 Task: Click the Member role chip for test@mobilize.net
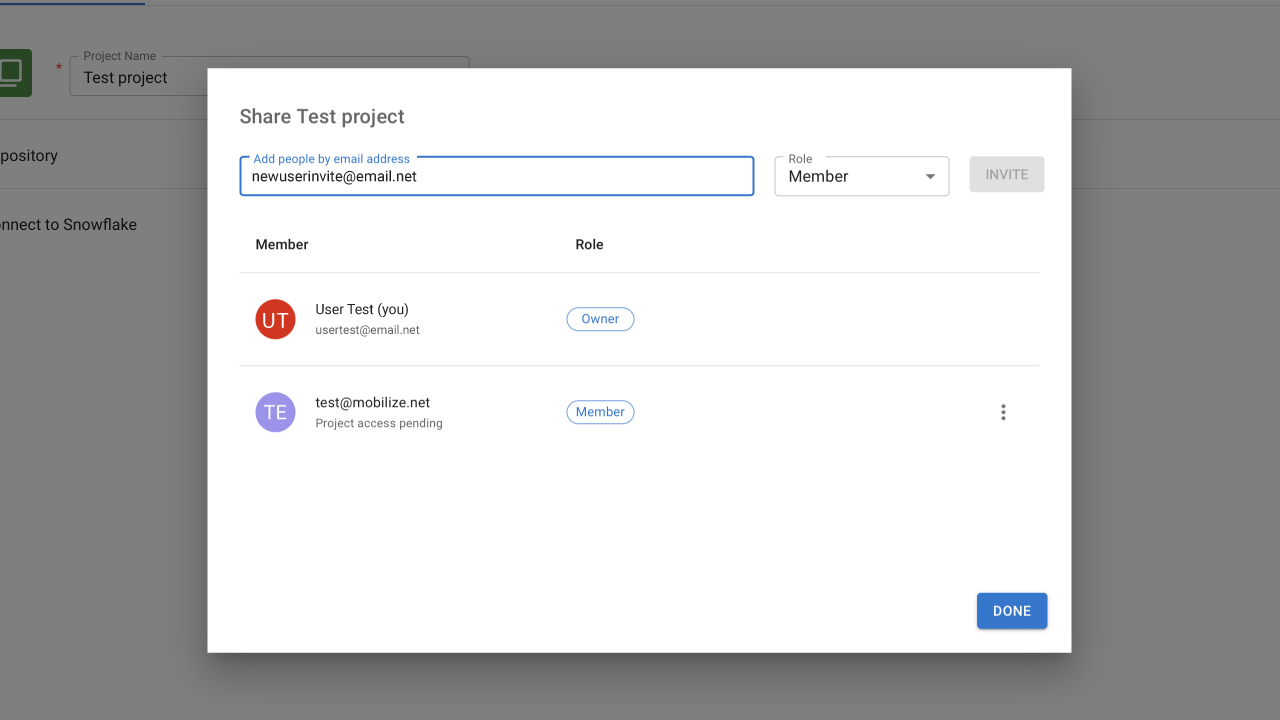tap(600, 412)
